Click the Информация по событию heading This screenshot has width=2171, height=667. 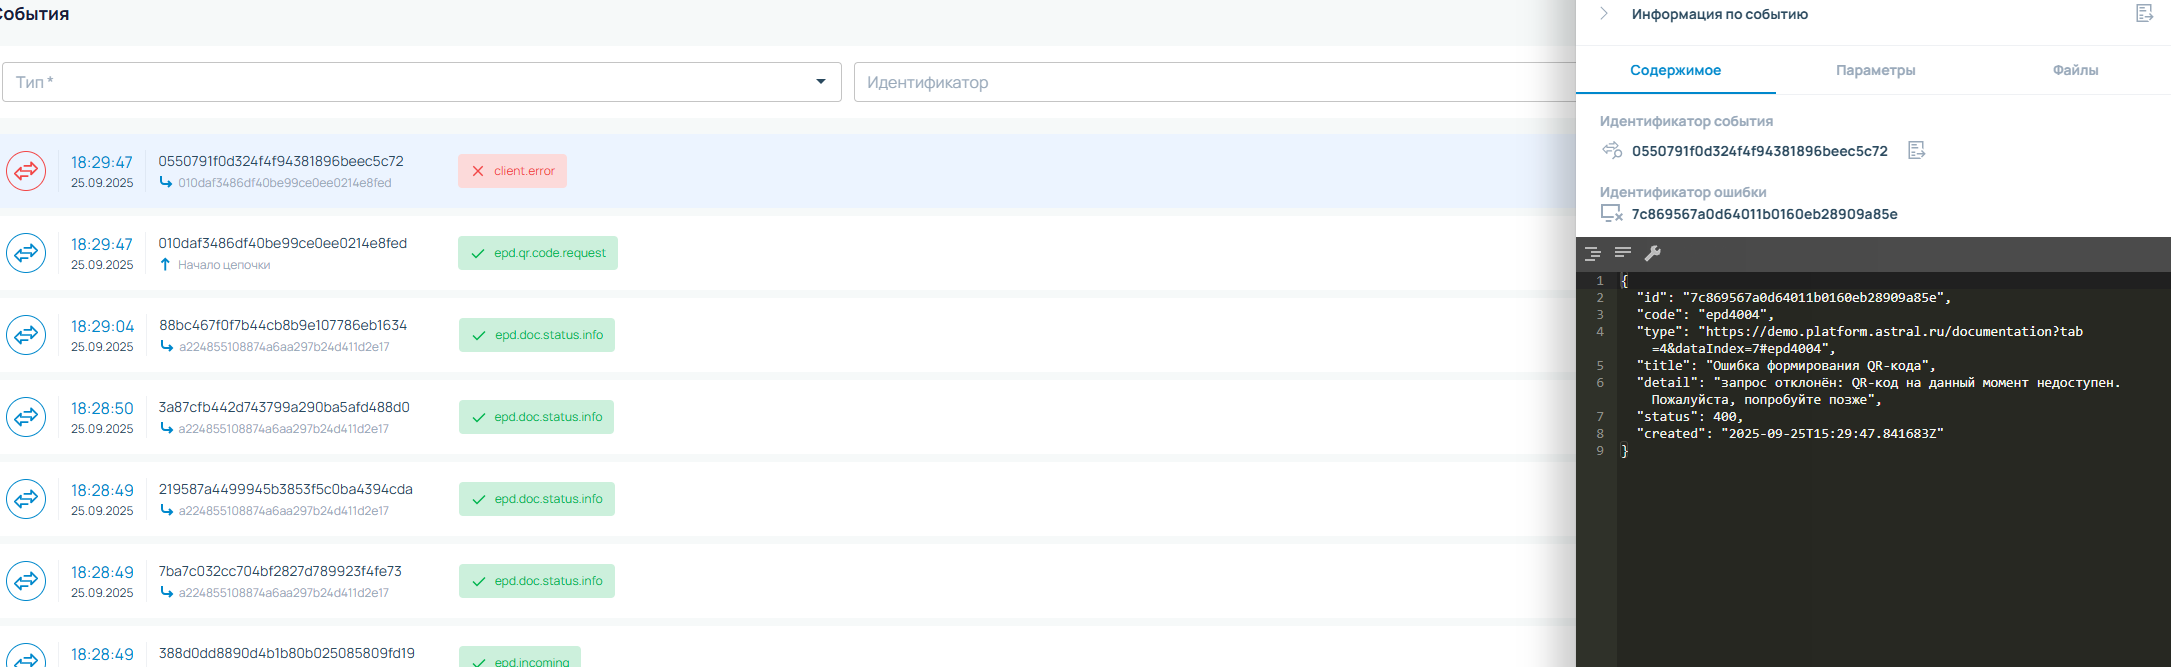point(1720,14)
